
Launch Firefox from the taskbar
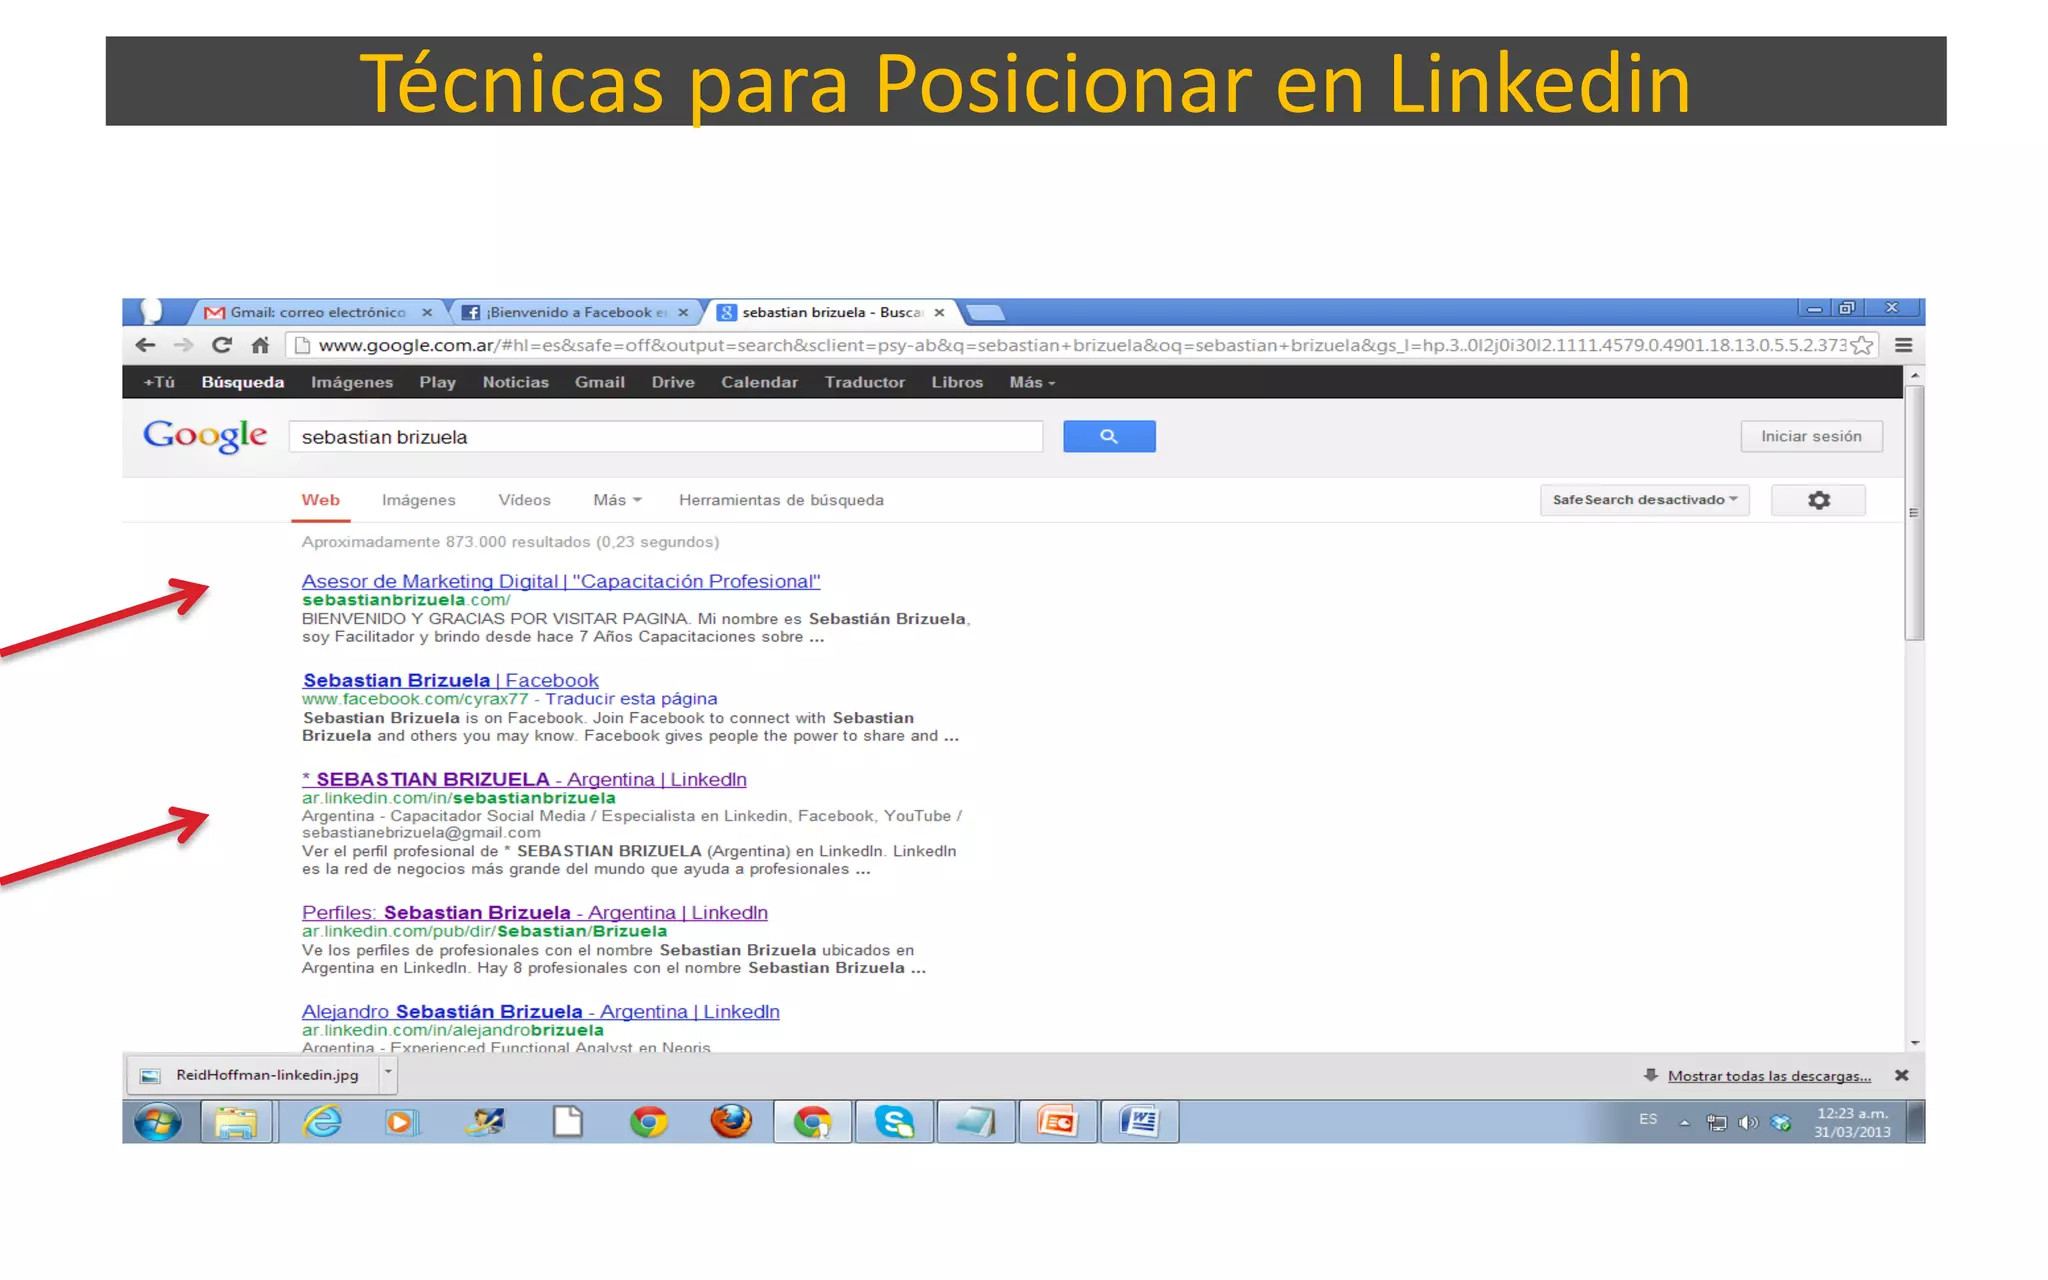(731, 1122)
